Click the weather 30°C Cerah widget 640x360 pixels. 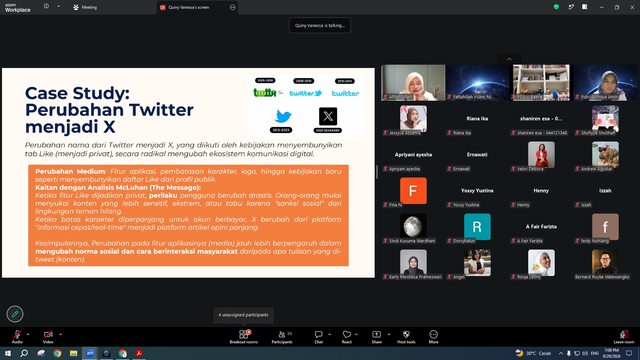(533, 353)
